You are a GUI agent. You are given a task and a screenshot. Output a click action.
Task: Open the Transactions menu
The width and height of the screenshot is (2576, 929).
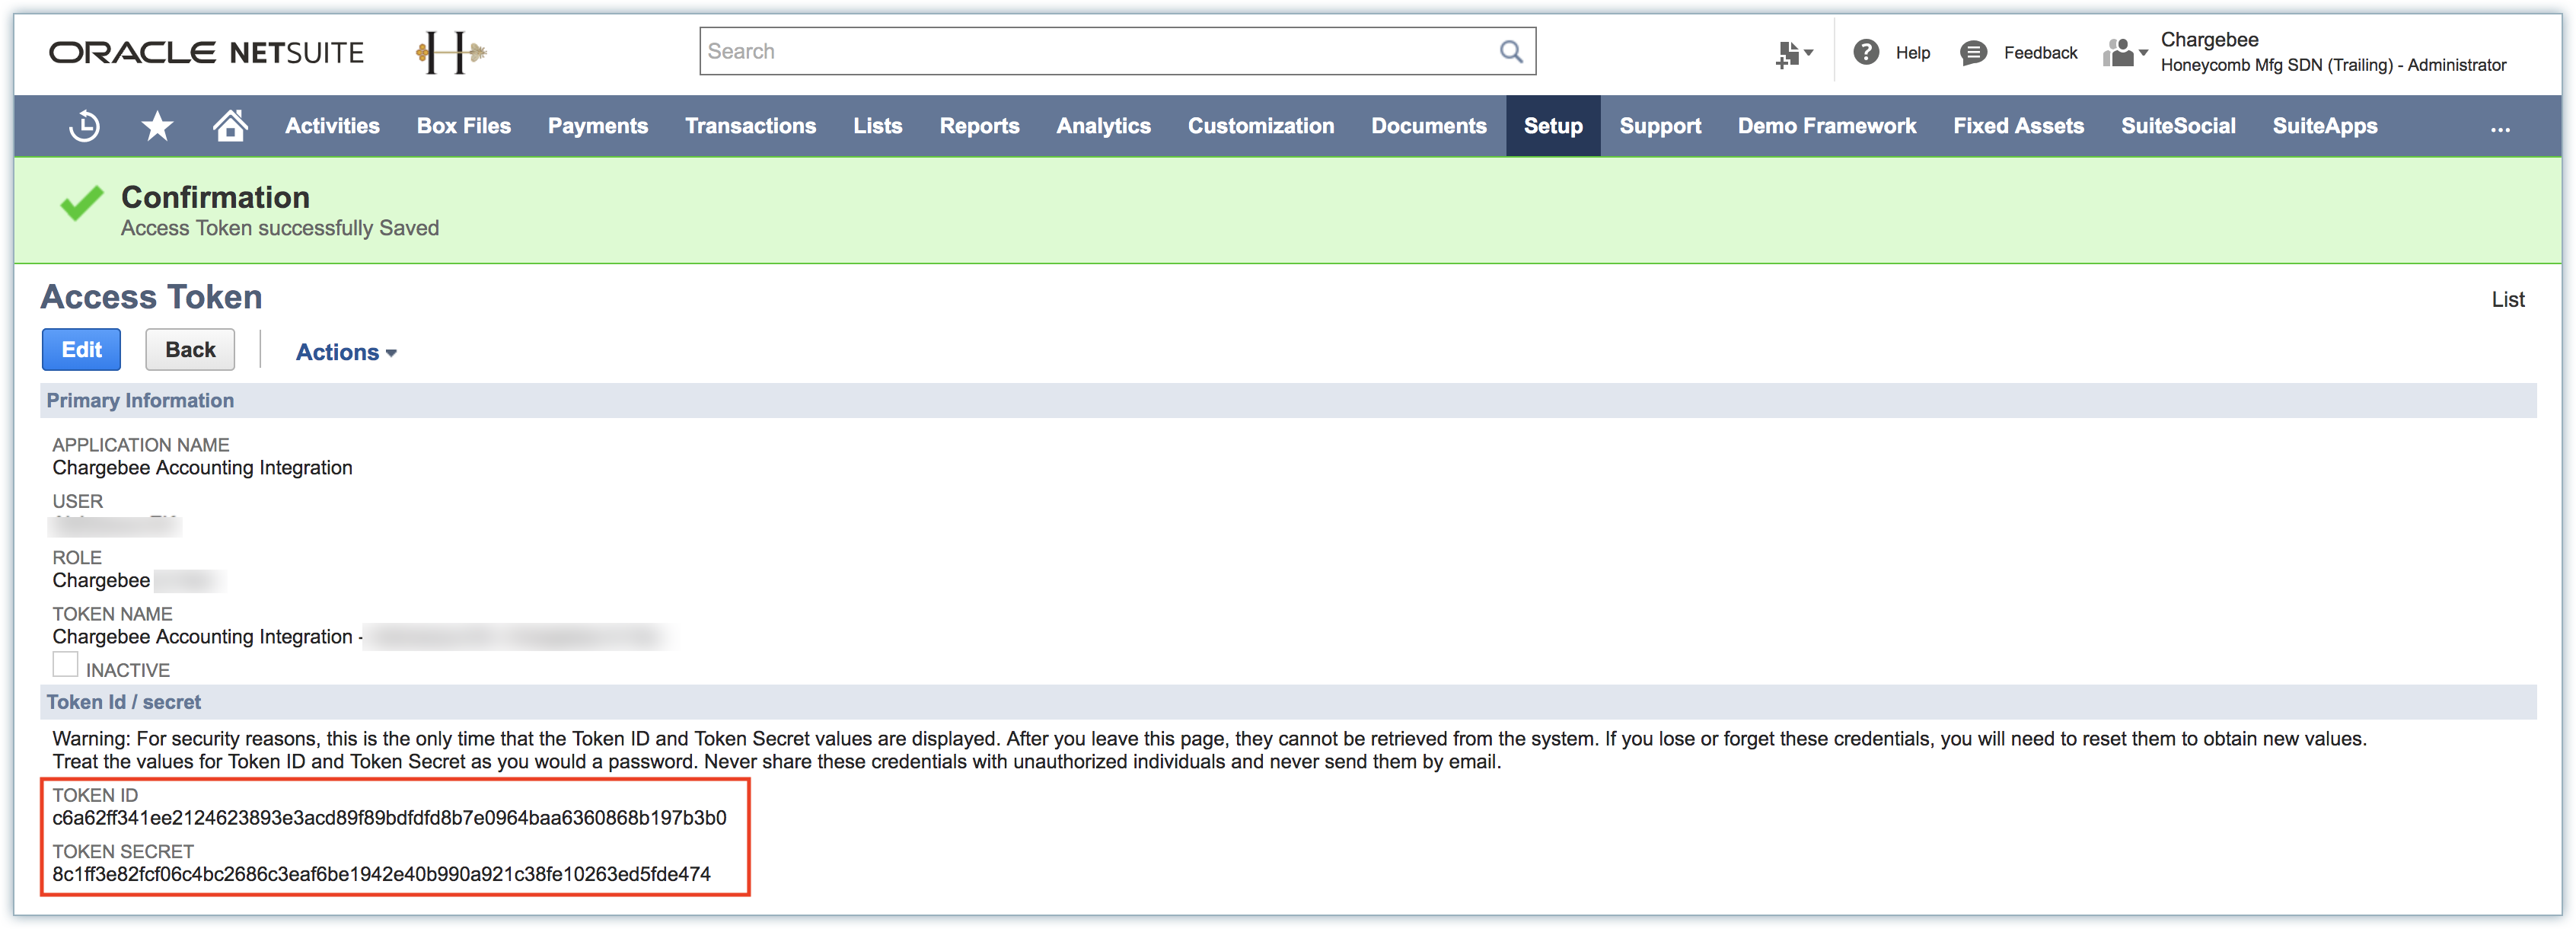[750, 126]
